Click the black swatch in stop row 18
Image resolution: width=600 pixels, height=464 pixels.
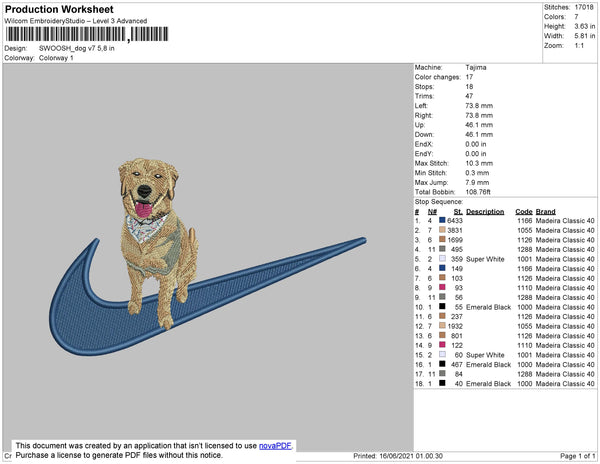click(442, 383)
